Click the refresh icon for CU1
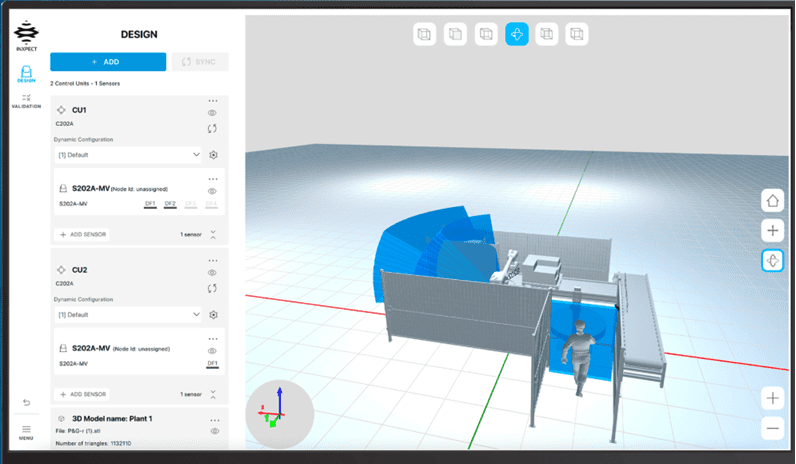 tap(212, 128)
